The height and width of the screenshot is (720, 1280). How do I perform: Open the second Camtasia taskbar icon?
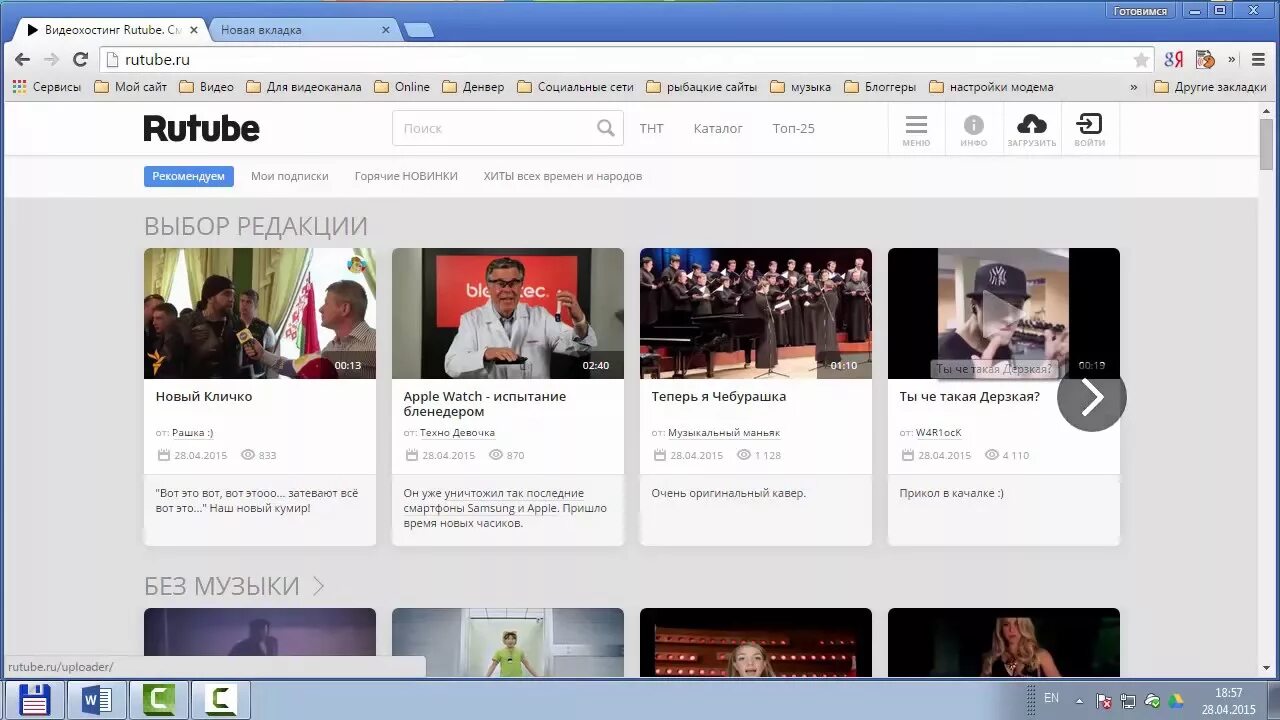coord(221,700)
